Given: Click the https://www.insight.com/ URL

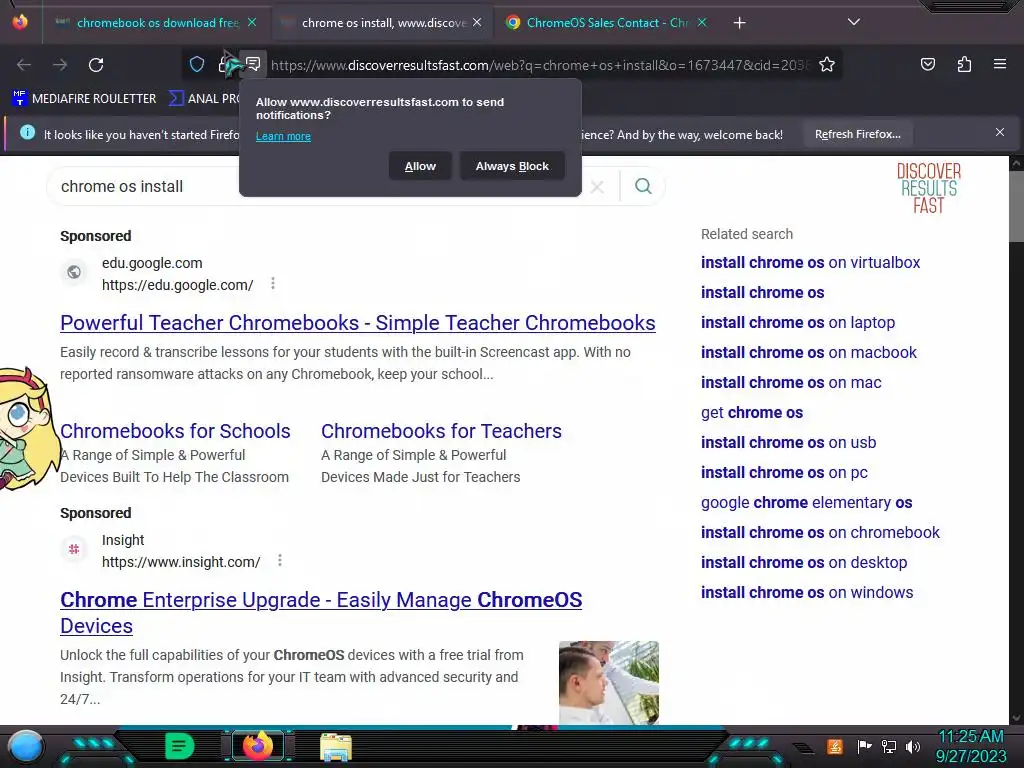Looking at the screenshot, I should [x=181, y=562].
